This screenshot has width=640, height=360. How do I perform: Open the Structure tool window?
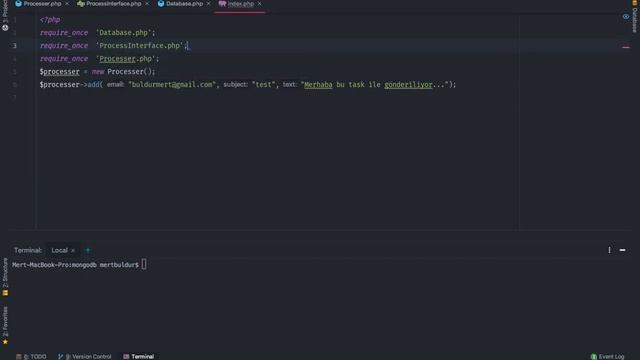(x=5, y=277)
